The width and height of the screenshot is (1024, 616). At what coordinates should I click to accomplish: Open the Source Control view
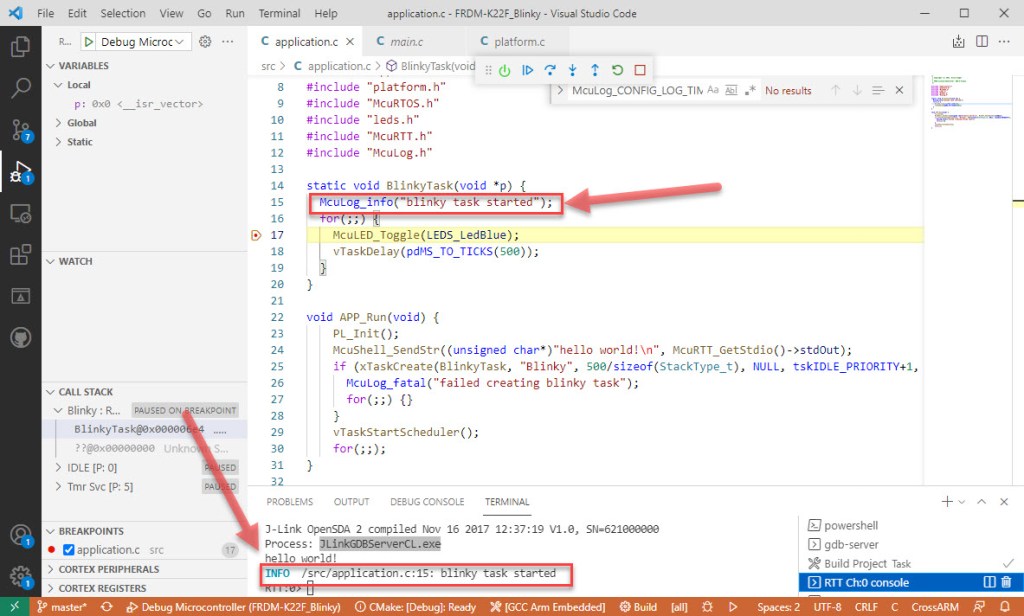20,129
